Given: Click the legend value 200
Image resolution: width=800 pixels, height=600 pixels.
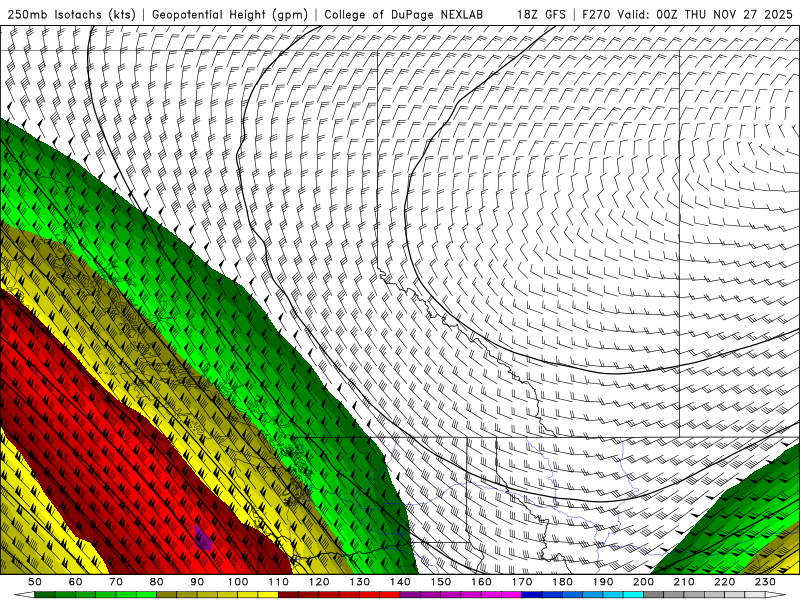Looking at the screenshot, I should click(643, 582).
